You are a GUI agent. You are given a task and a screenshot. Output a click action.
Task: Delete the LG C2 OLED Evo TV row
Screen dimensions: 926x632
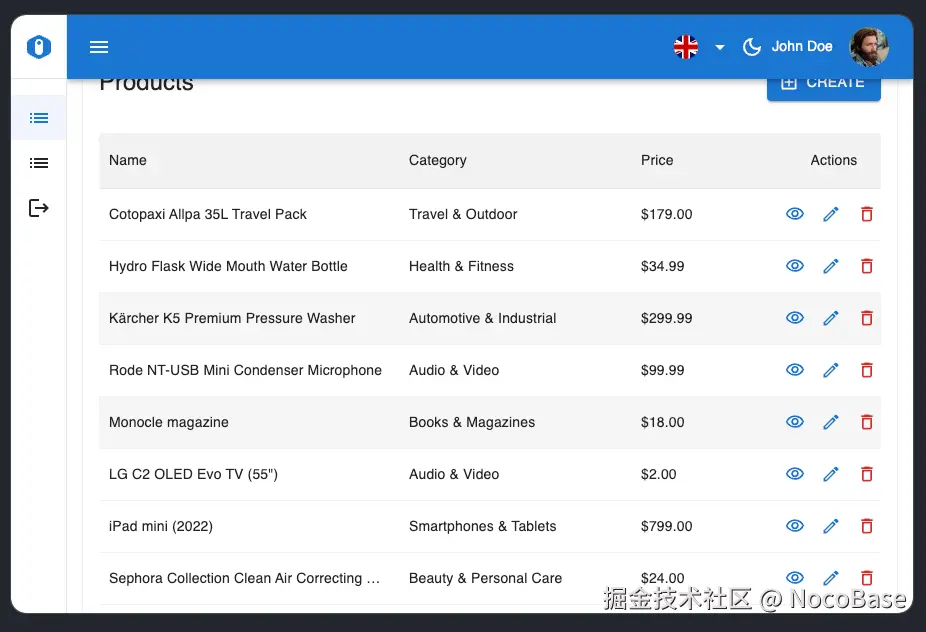point(866,474)
